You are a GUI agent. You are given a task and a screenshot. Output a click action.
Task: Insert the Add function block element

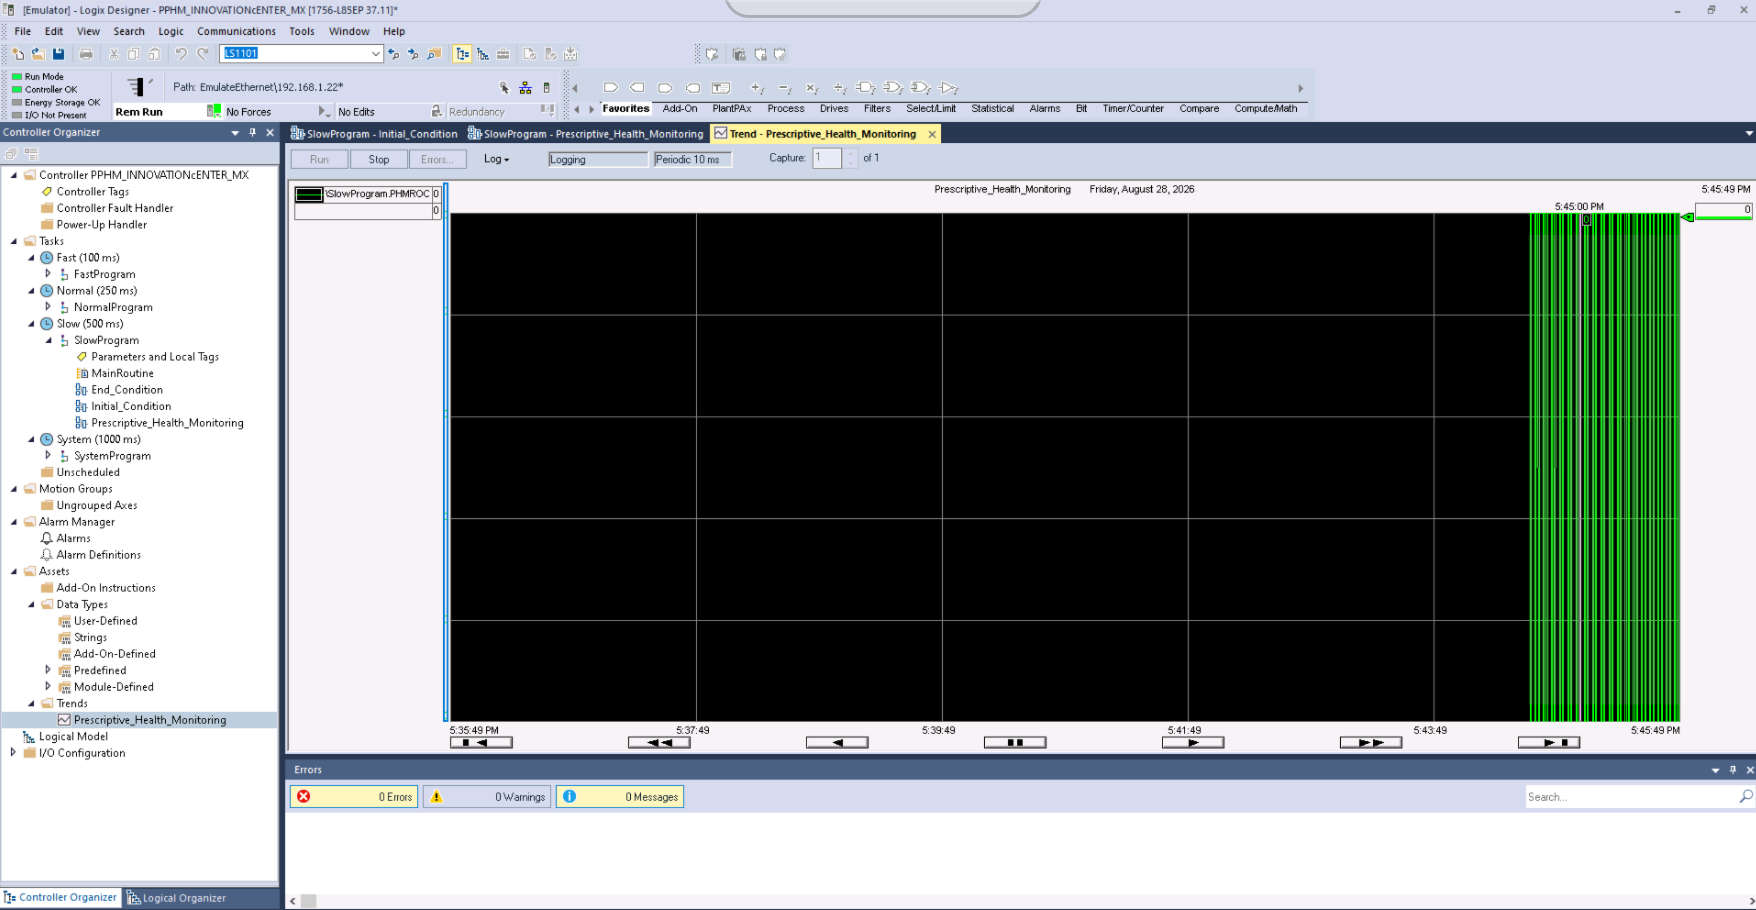(x=757, y=88)
